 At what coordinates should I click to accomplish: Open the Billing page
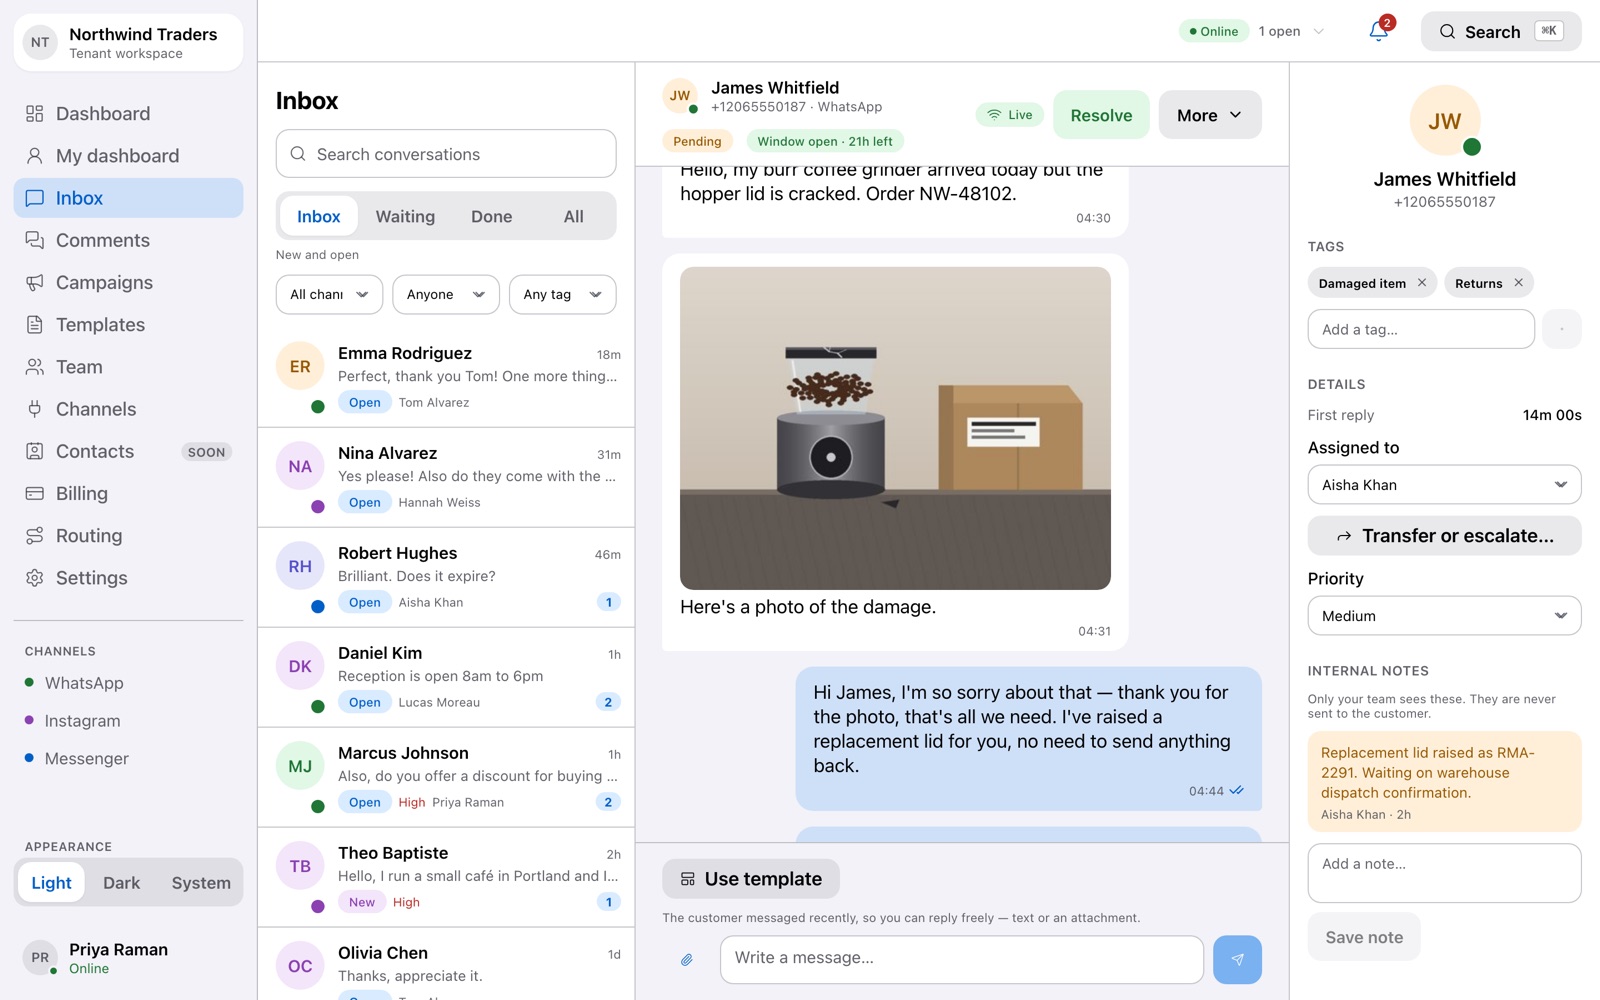pos(128,494)
